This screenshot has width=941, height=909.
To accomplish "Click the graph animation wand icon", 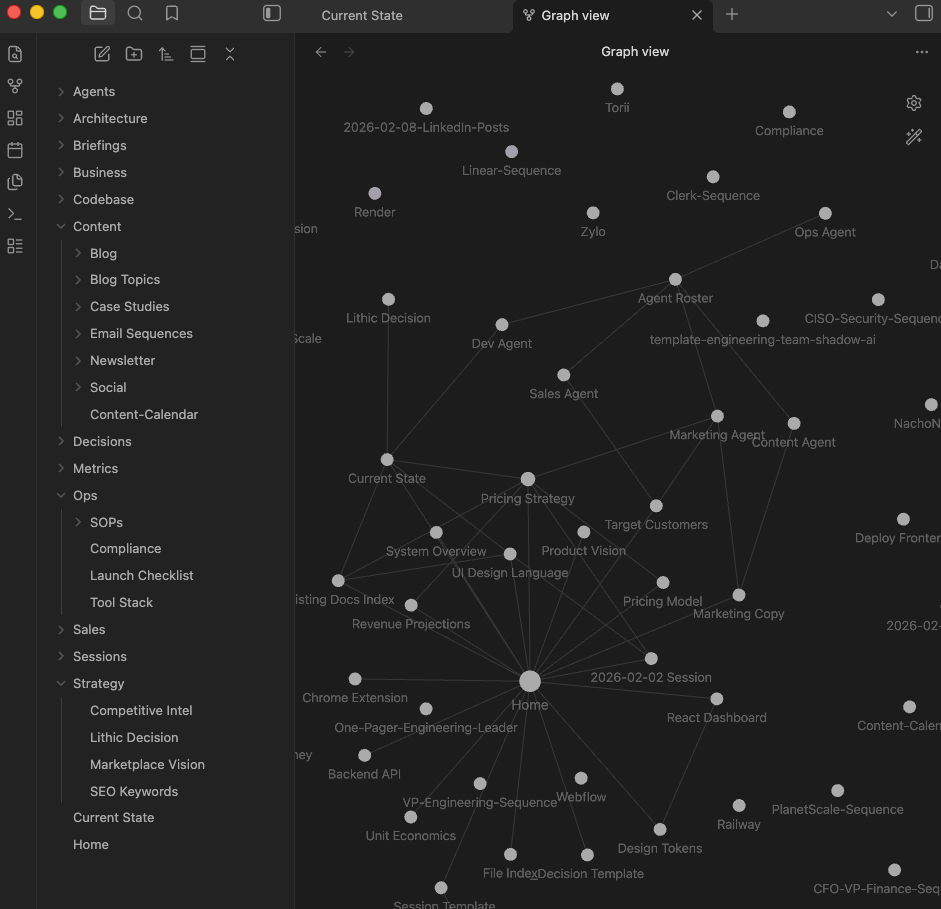I will (x=913, y=137).
